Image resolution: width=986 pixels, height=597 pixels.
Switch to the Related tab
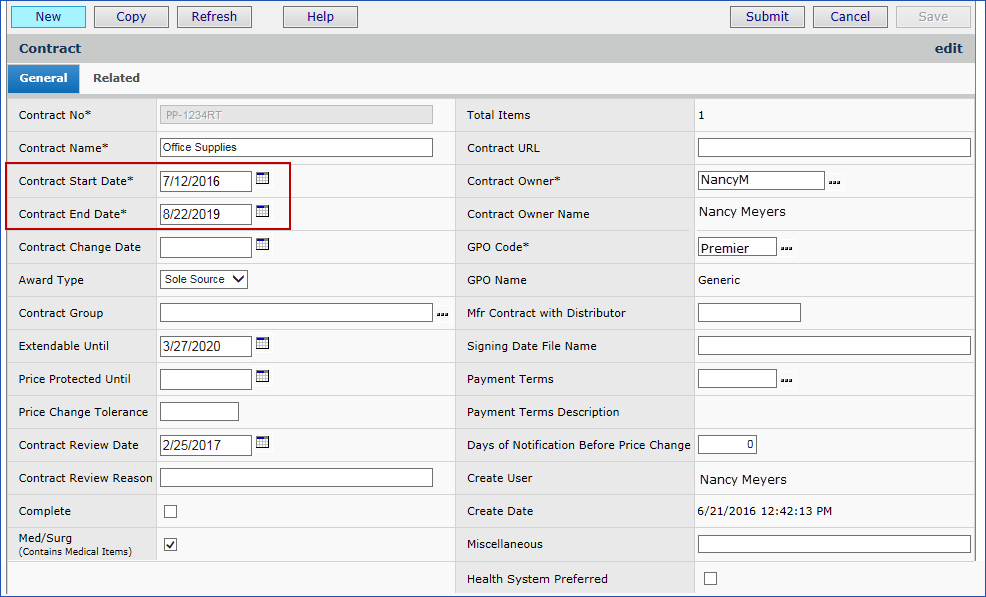coord(116,78)
